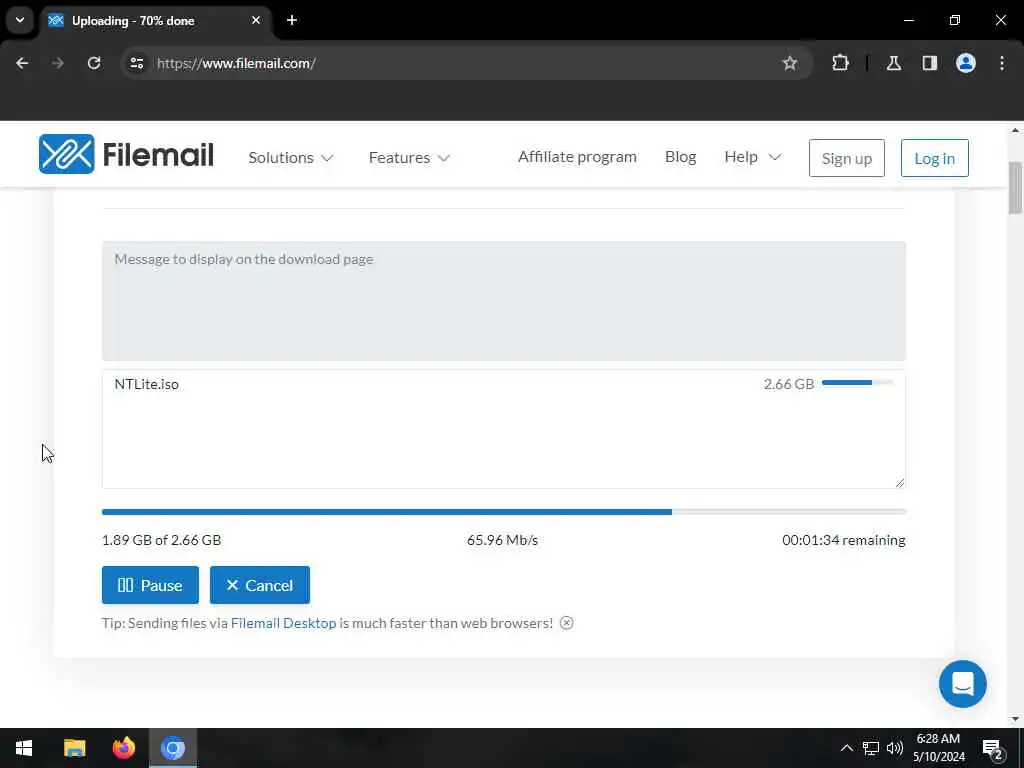Click the Log in button

click(935, 158)
